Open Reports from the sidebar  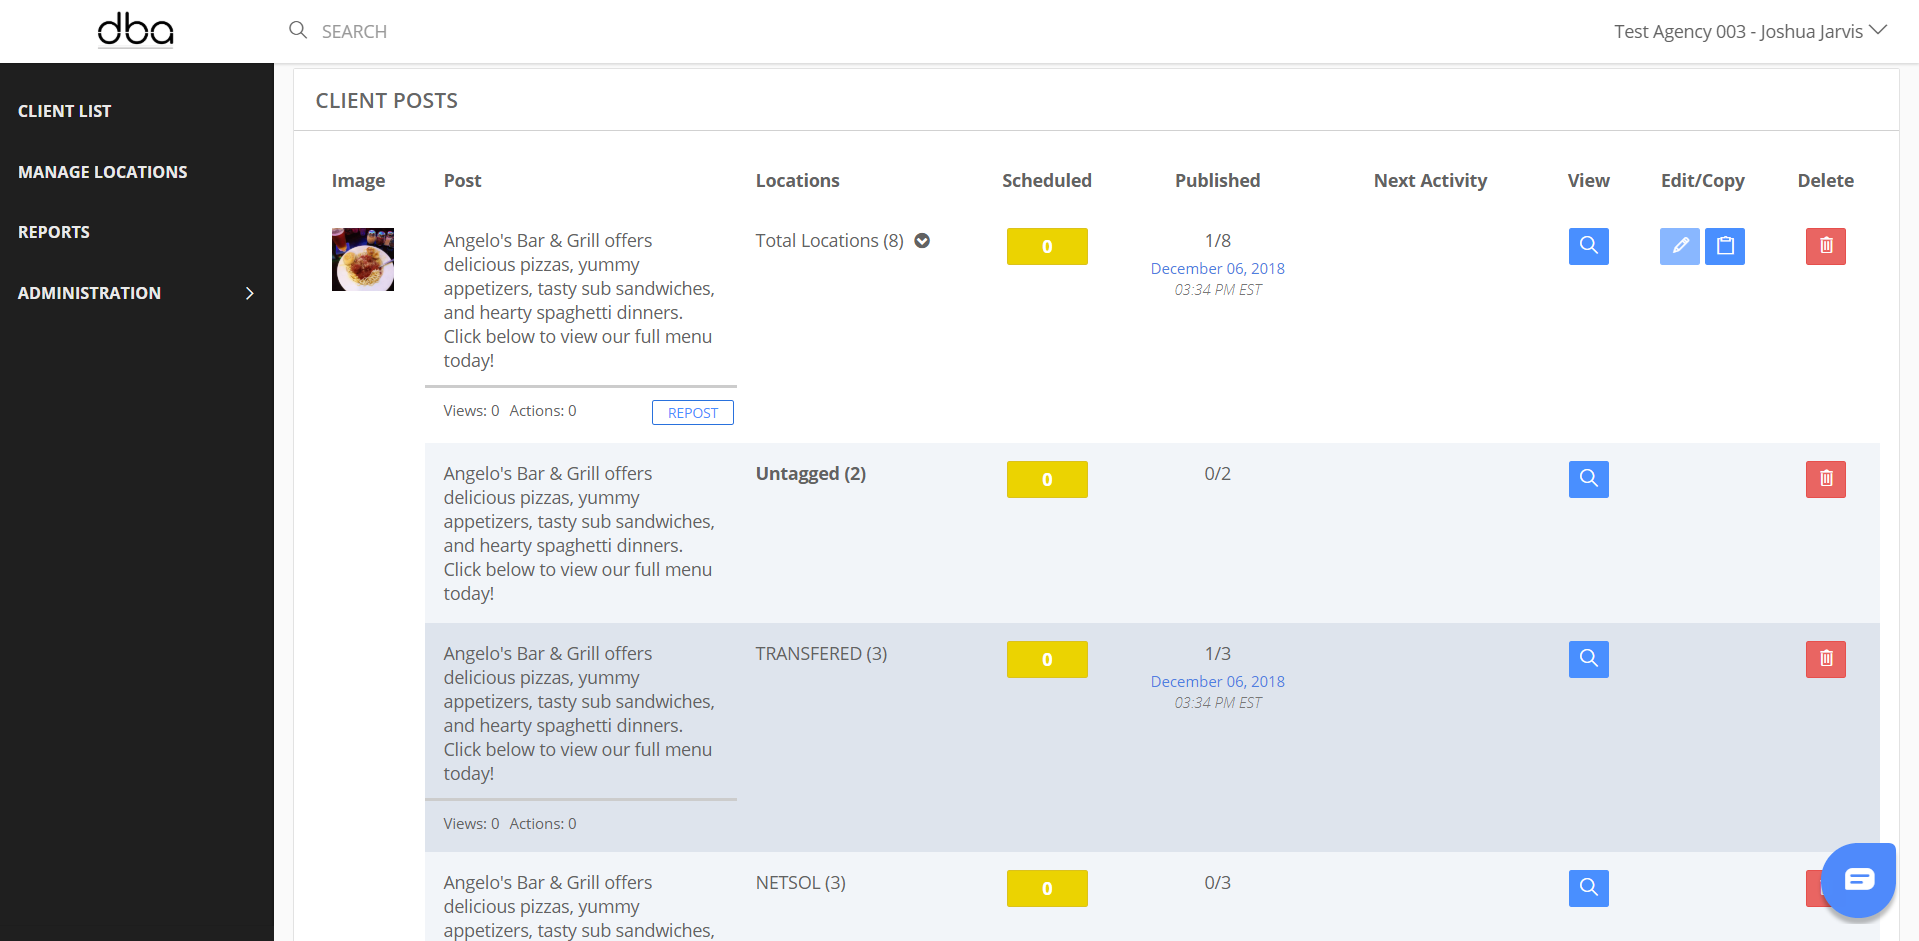click(x=54, y=232)
